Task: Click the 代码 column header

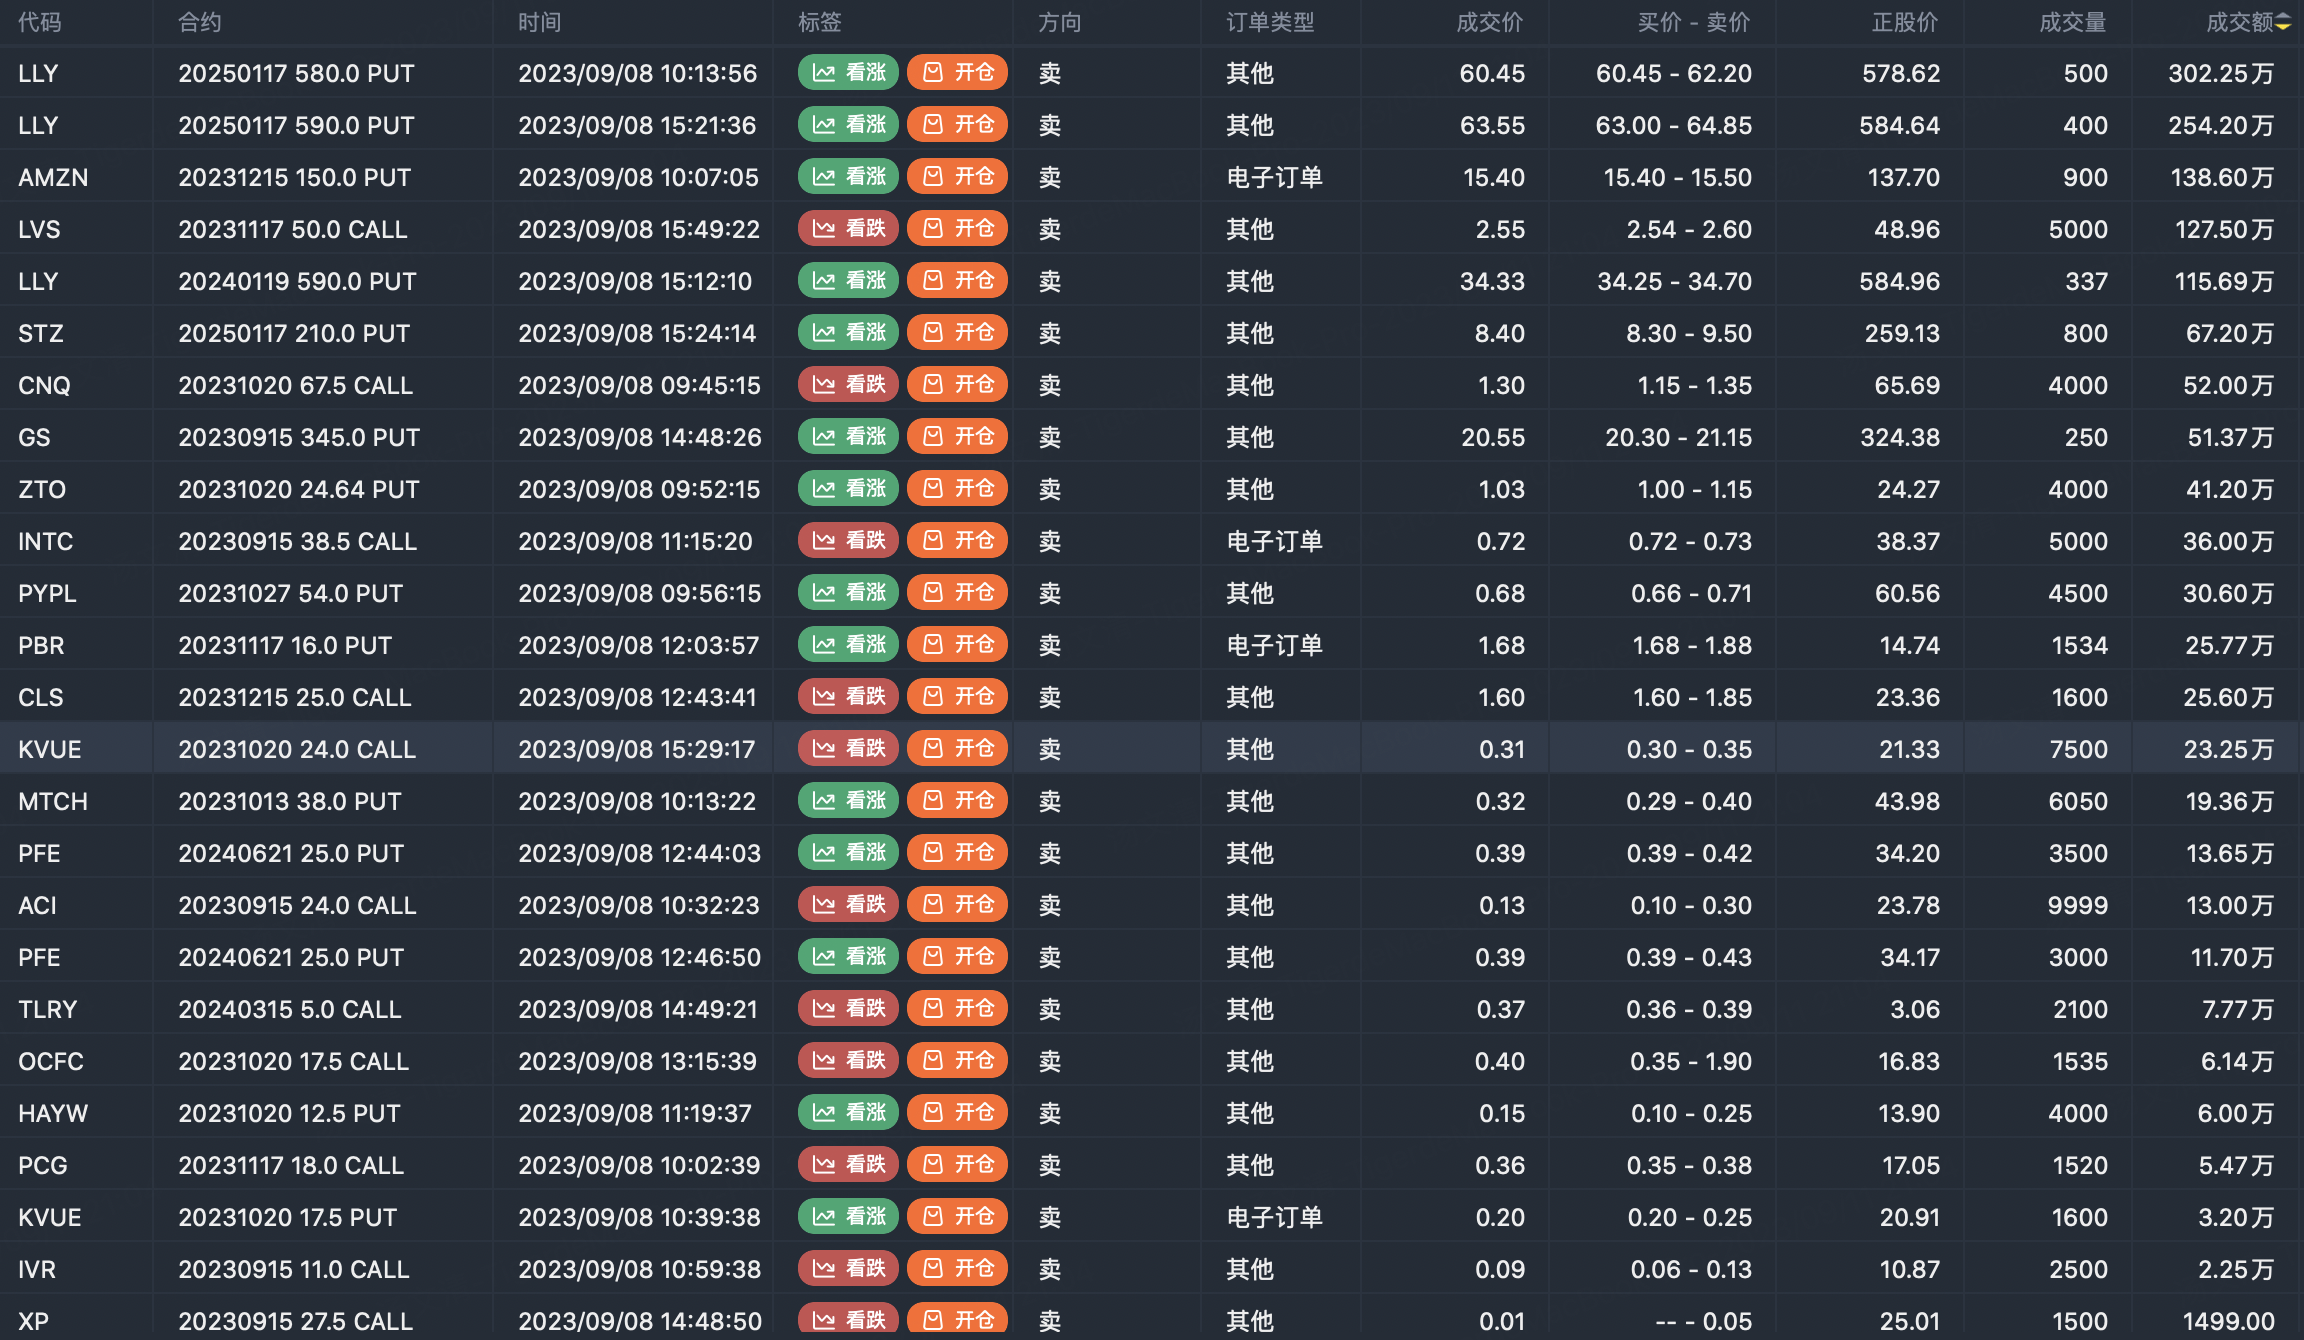Action: click(40, 23)
